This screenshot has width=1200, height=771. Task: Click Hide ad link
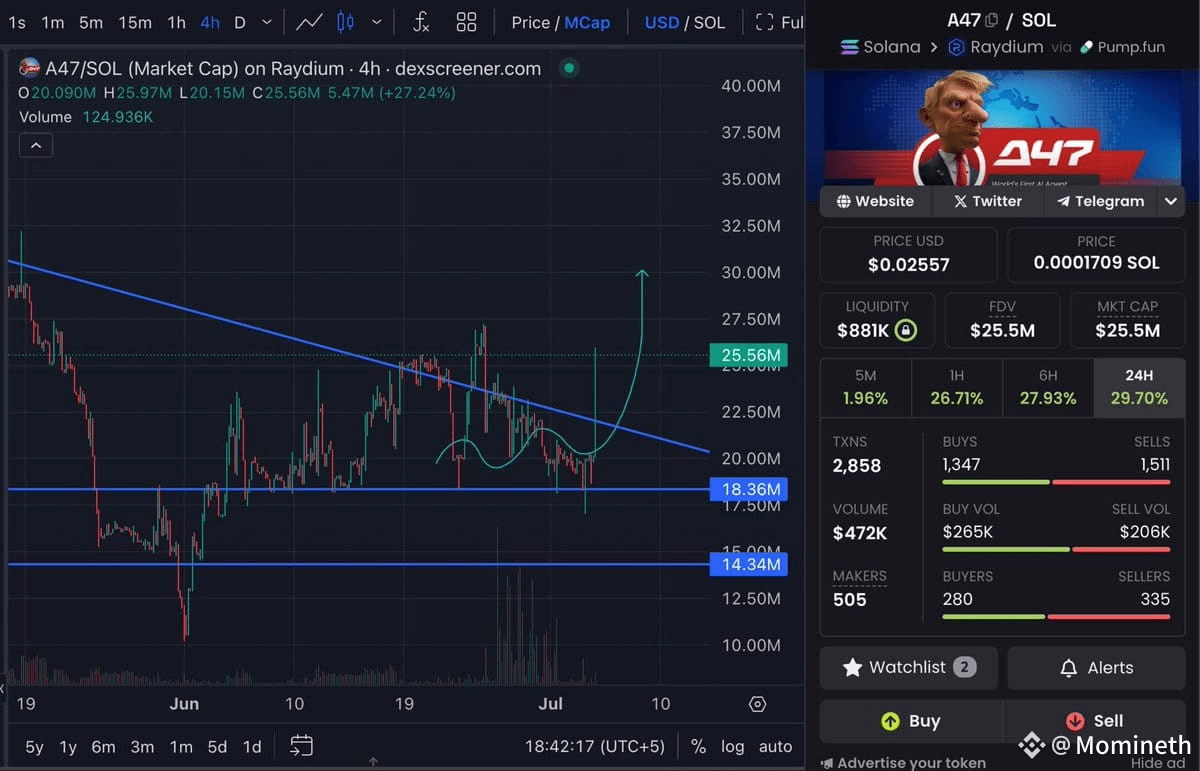pyautogui.click(x=1158, y=763)
